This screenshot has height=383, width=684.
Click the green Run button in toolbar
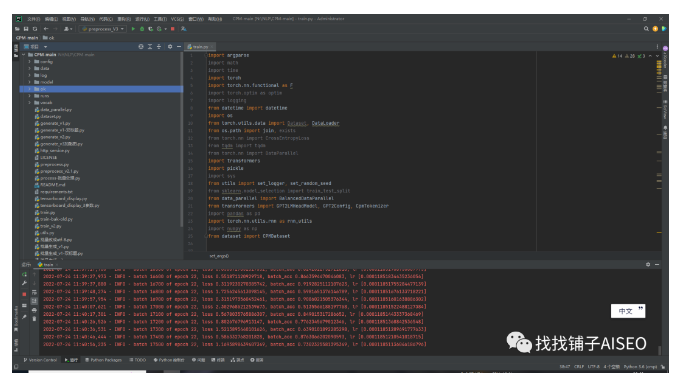tap(133, 29)
